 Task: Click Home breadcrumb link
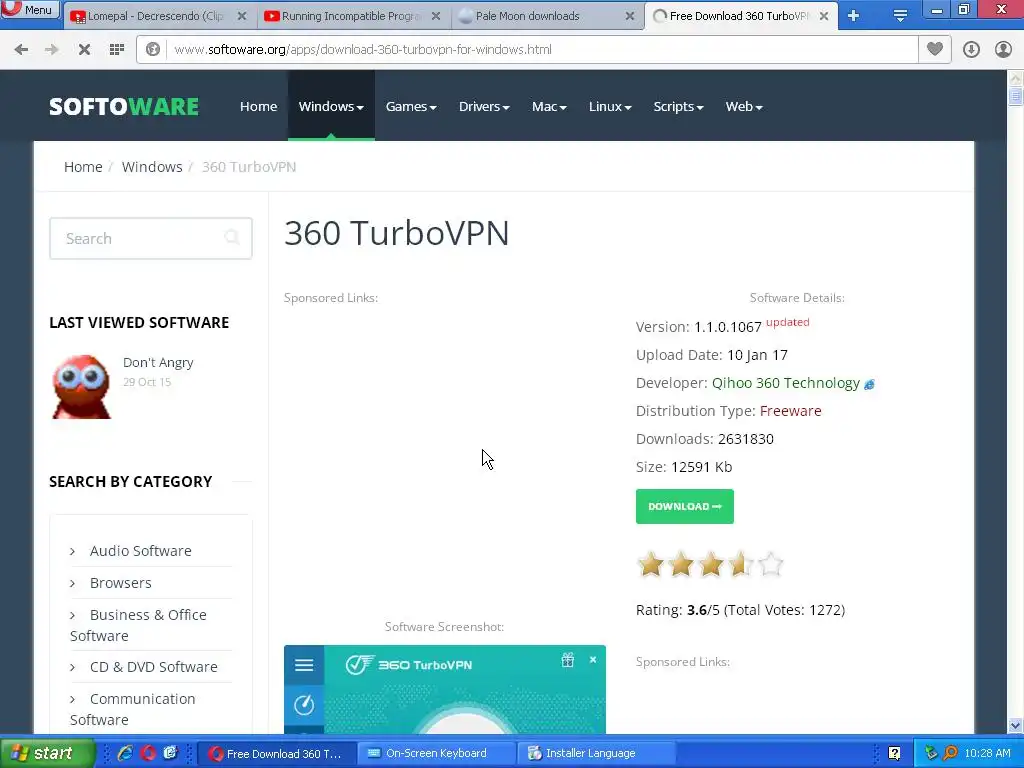click(83, 167)
